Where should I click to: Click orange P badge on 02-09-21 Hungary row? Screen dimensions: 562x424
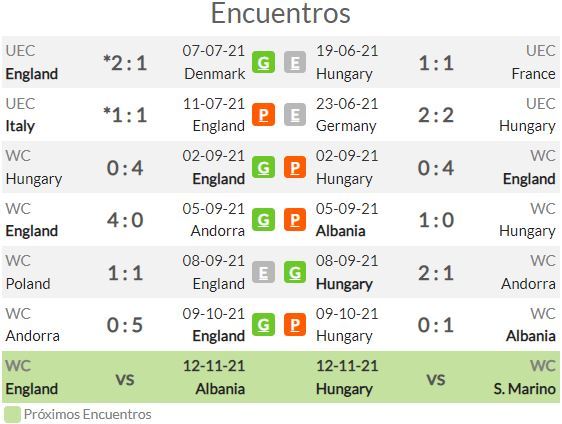pyautogui.click(x=295, y=167)
